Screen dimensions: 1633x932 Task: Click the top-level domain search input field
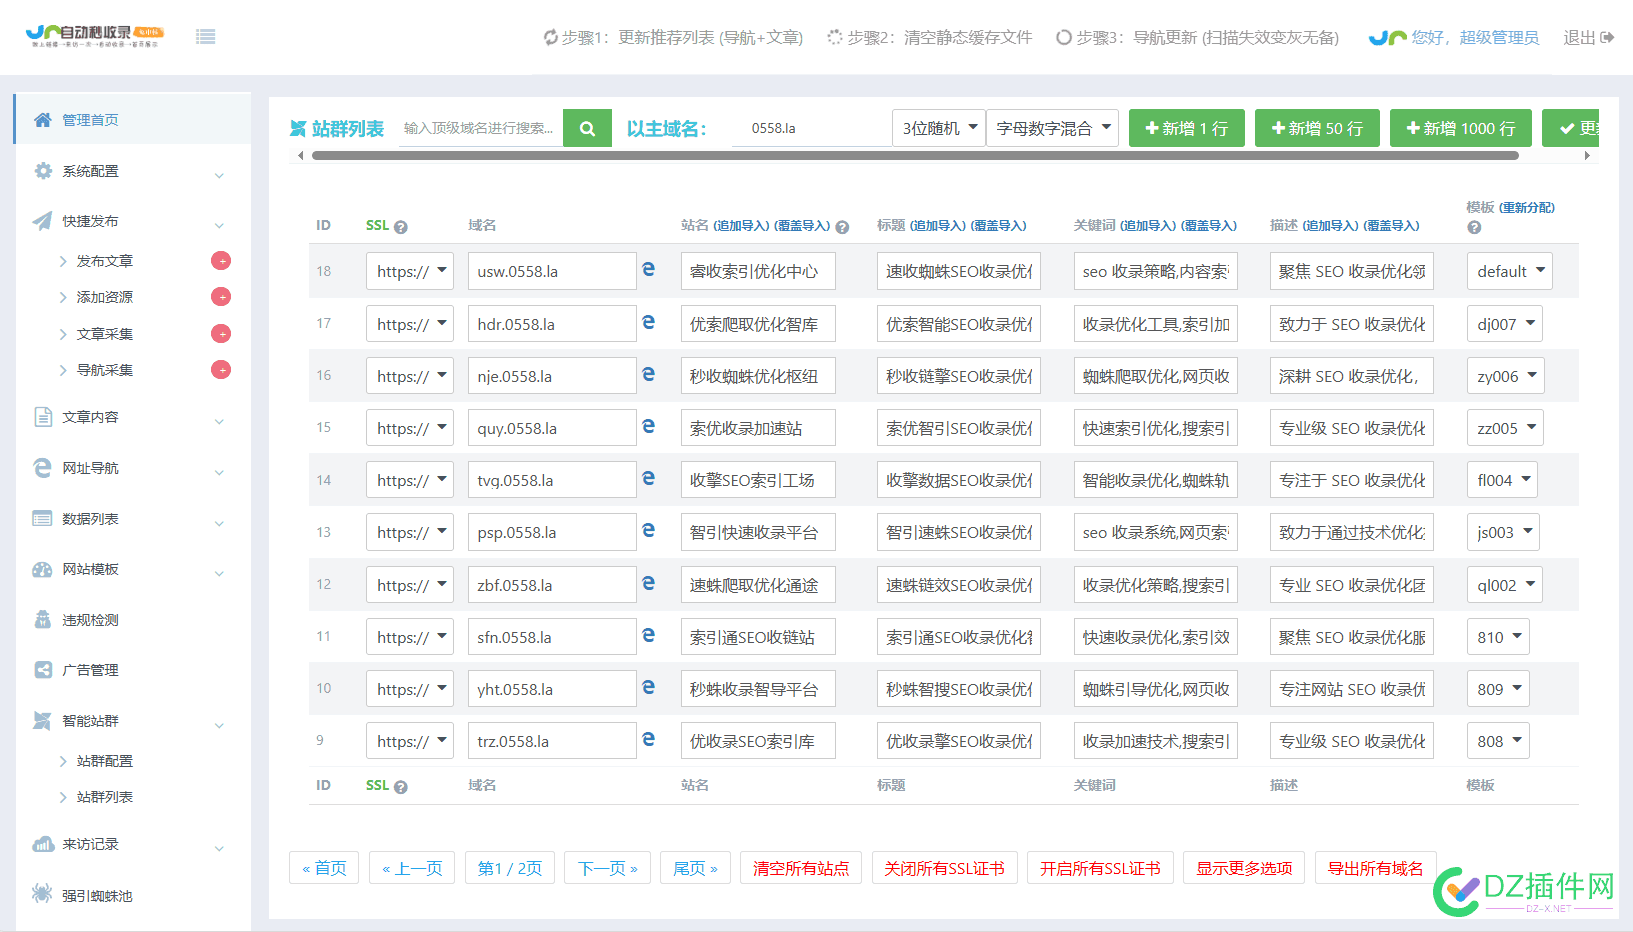point(480,128)
